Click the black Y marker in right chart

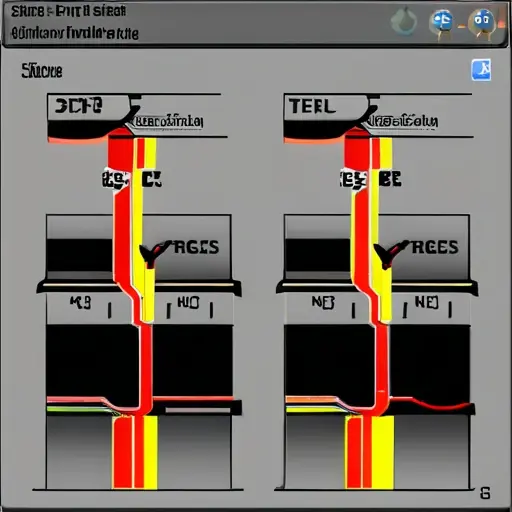(x=387, y=255)
